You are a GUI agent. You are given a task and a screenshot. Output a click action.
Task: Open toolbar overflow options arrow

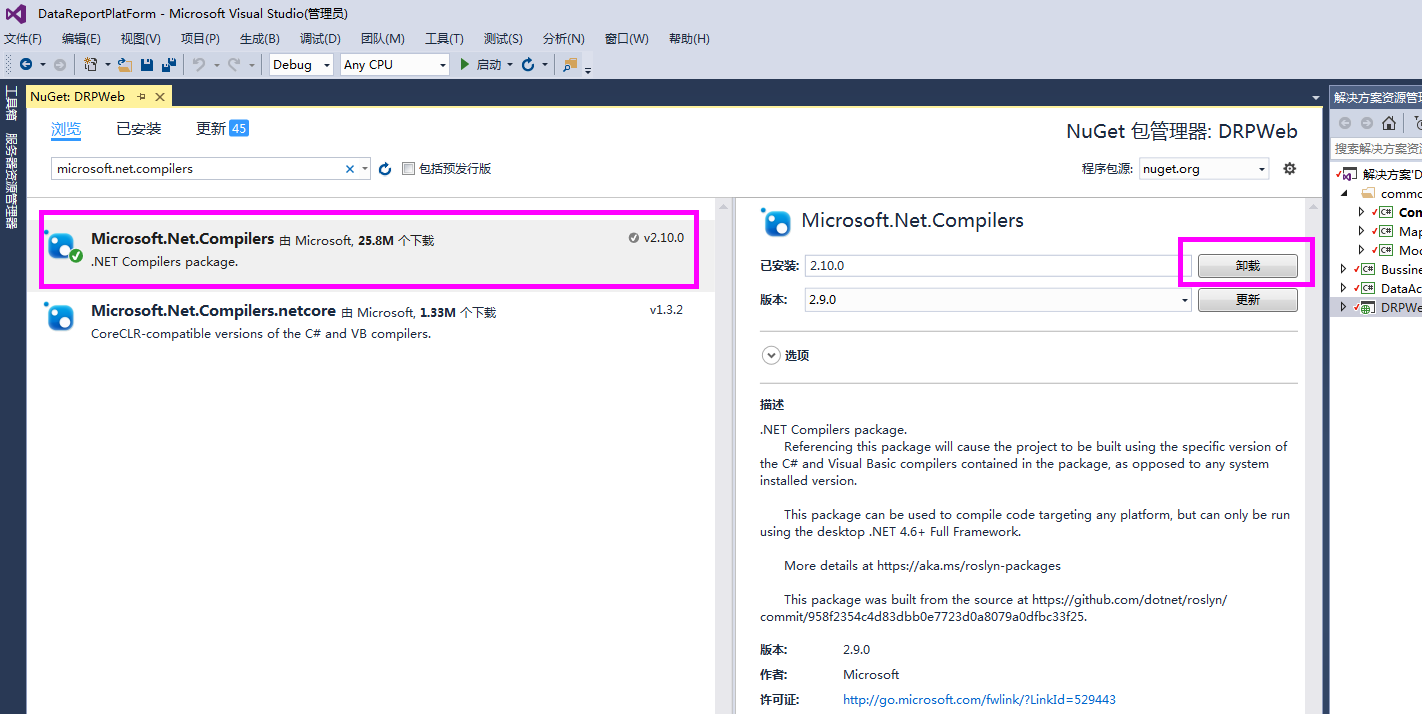pyautogui.click(x=588, y=69)
